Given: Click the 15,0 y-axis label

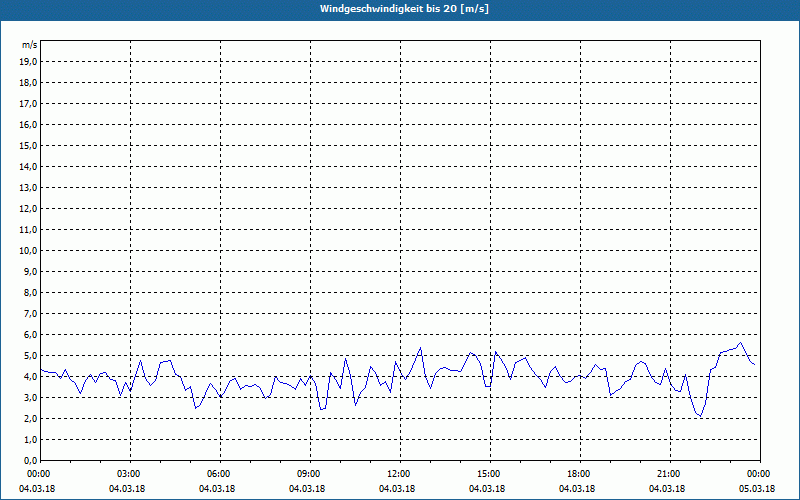Looking at the screenshot, I should [29, 145].
